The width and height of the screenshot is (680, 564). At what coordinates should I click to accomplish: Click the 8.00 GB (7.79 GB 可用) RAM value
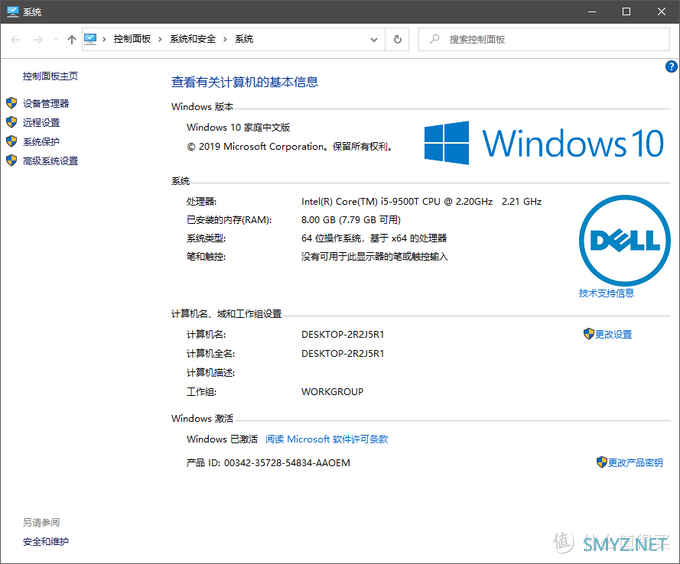pyautogui.click(x=351, y=220)
